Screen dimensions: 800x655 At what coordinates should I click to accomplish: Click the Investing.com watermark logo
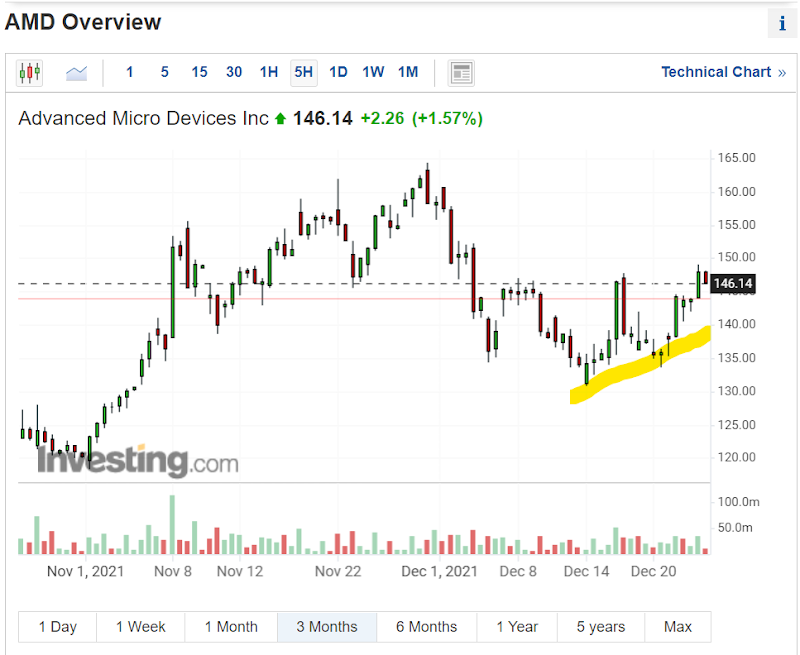coord(138,462)
